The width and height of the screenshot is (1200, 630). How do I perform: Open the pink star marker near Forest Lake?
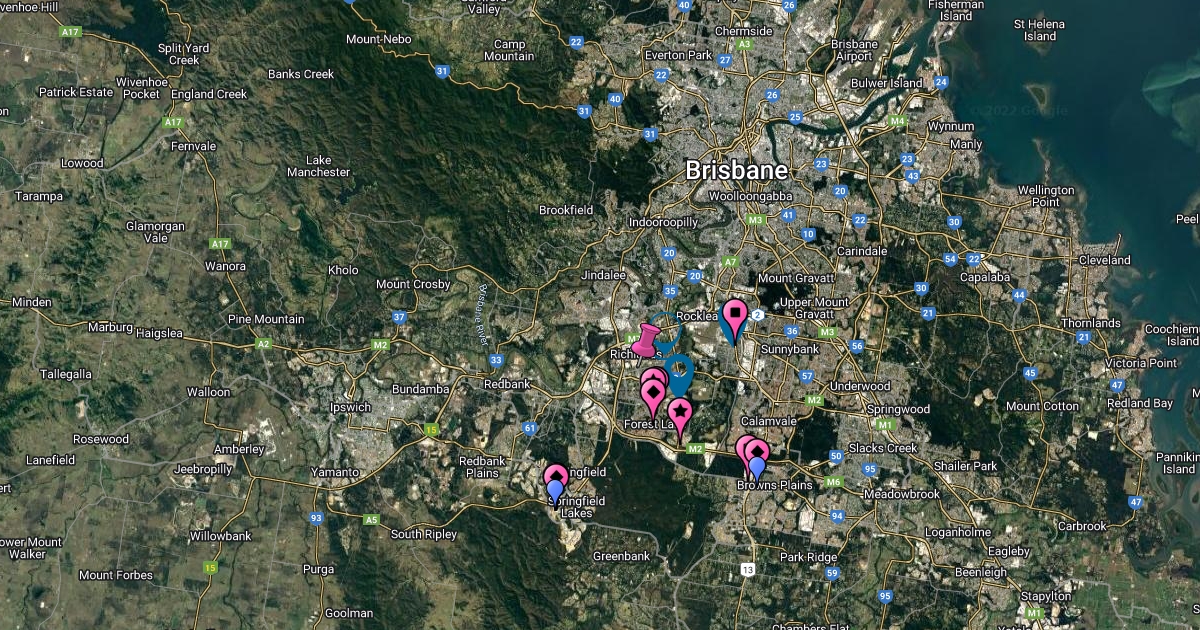tap(680, 411)
